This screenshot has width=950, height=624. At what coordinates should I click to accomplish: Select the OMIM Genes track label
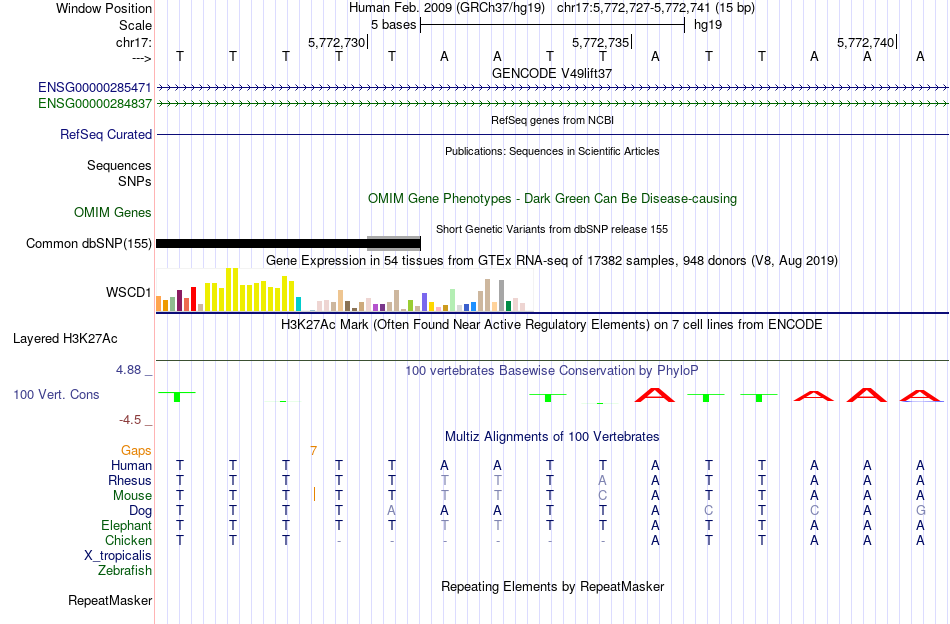(112, 213)
